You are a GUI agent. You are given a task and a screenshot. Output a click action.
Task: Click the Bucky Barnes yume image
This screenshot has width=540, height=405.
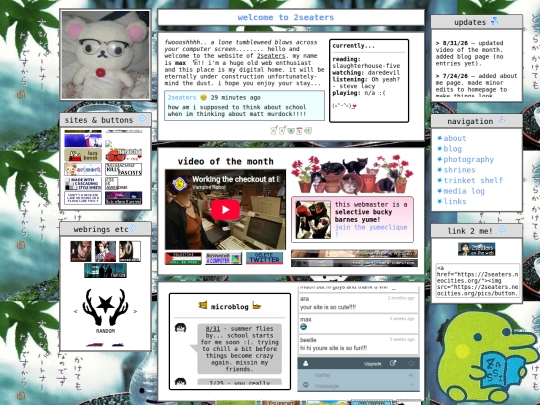coord(313,220)
